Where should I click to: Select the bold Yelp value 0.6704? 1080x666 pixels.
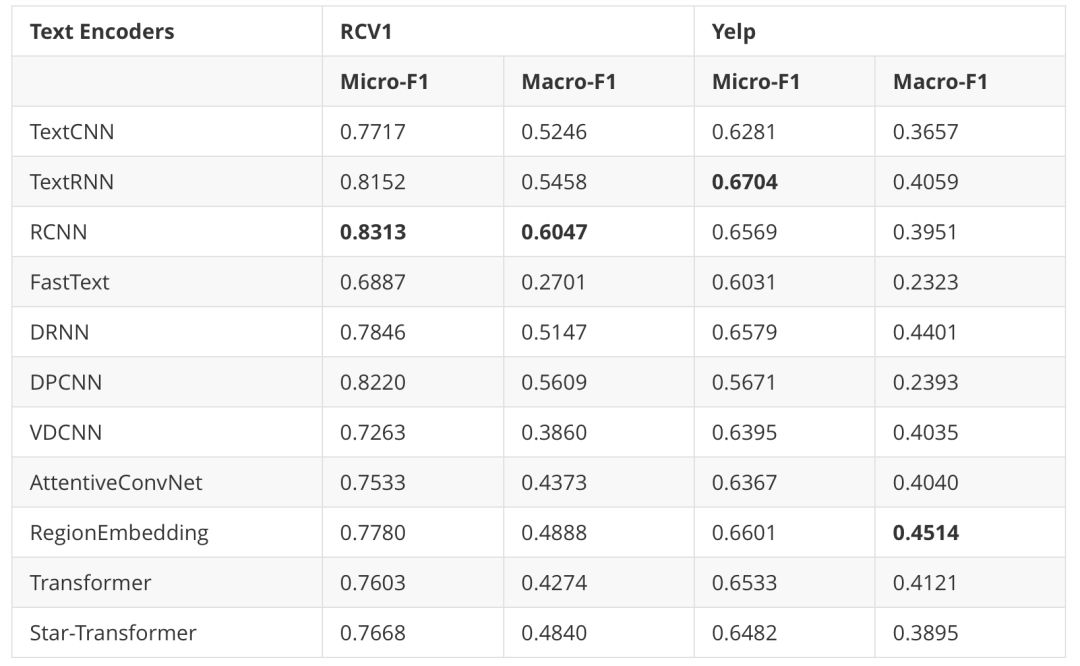(x=745, y=182)
